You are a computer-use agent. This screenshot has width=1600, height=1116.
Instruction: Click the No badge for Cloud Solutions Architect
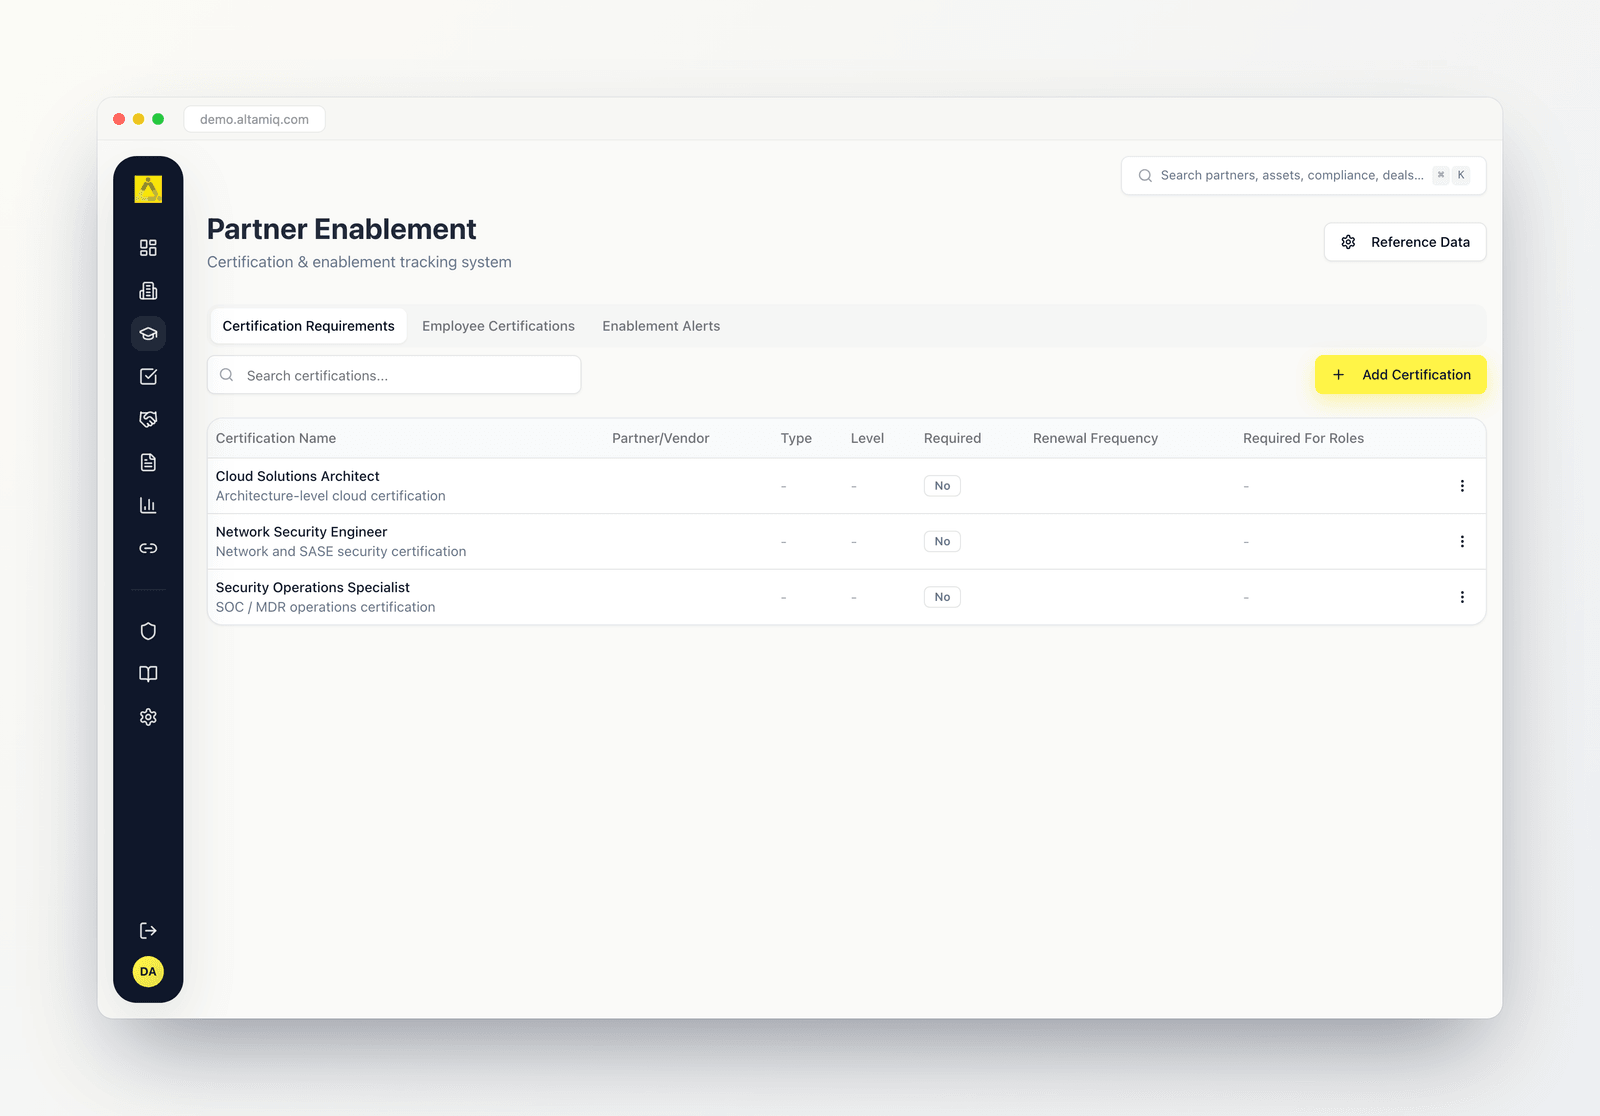(x=942, y=486)
